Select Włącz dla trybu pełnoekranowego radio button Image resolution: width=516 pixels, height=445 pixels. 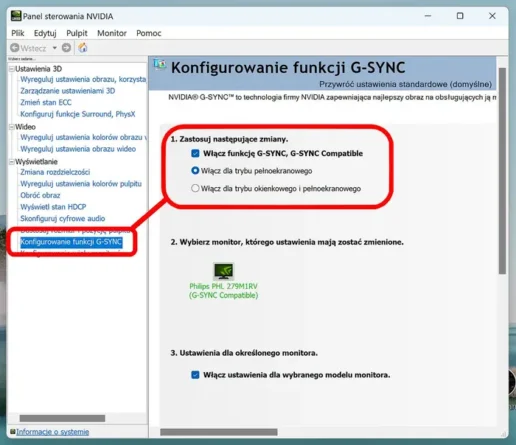(x=195, y=171)
